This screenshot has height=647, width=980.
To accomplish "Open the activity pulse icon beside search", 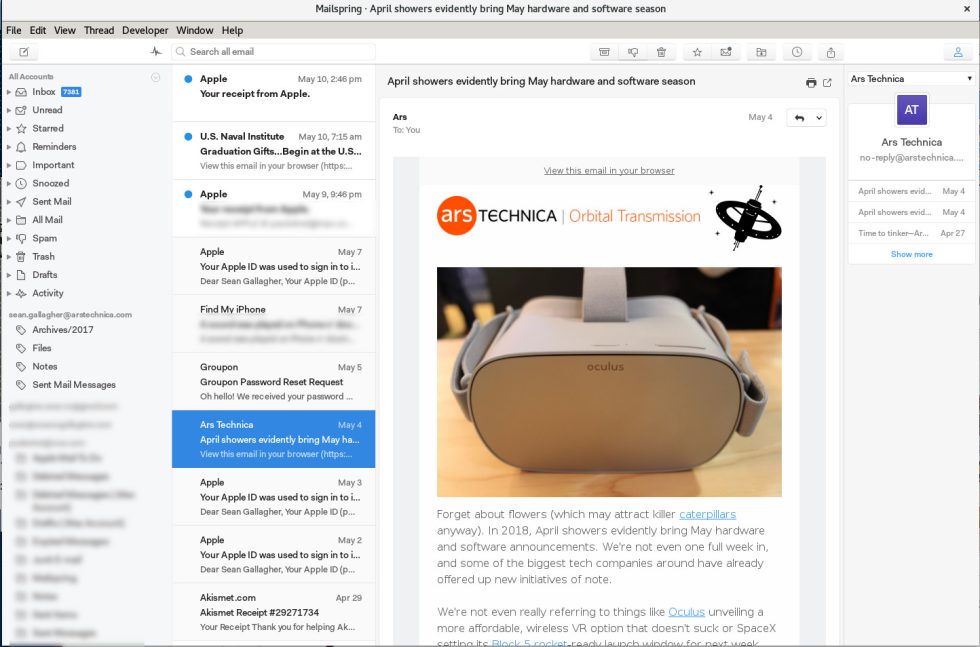I will coord(156,52).
